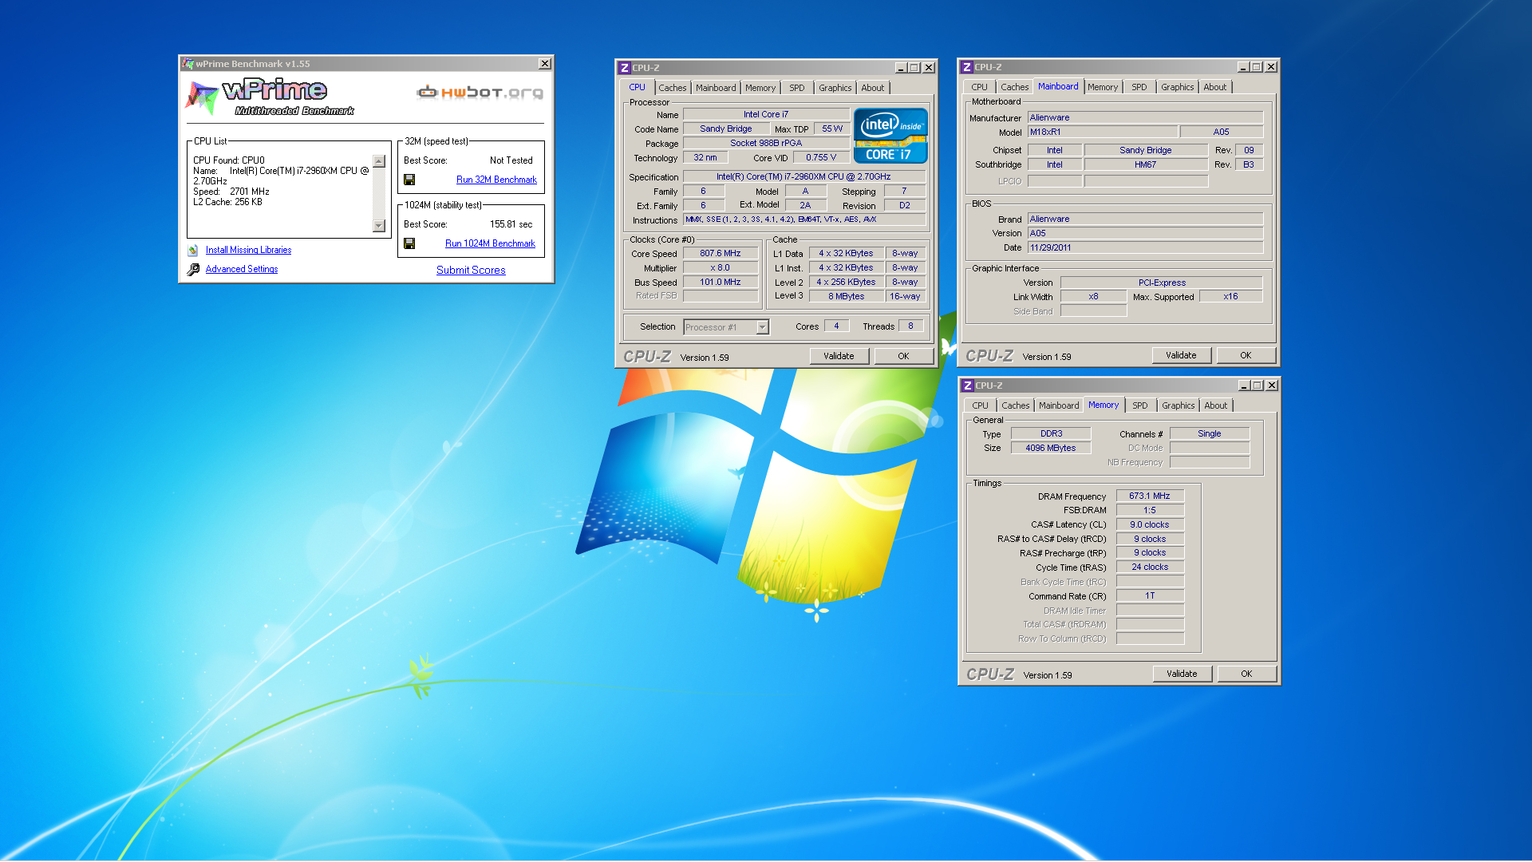
Task: Click the Install Missing Libraries icon
Action: pyautogui.click(x=193, y=250)
